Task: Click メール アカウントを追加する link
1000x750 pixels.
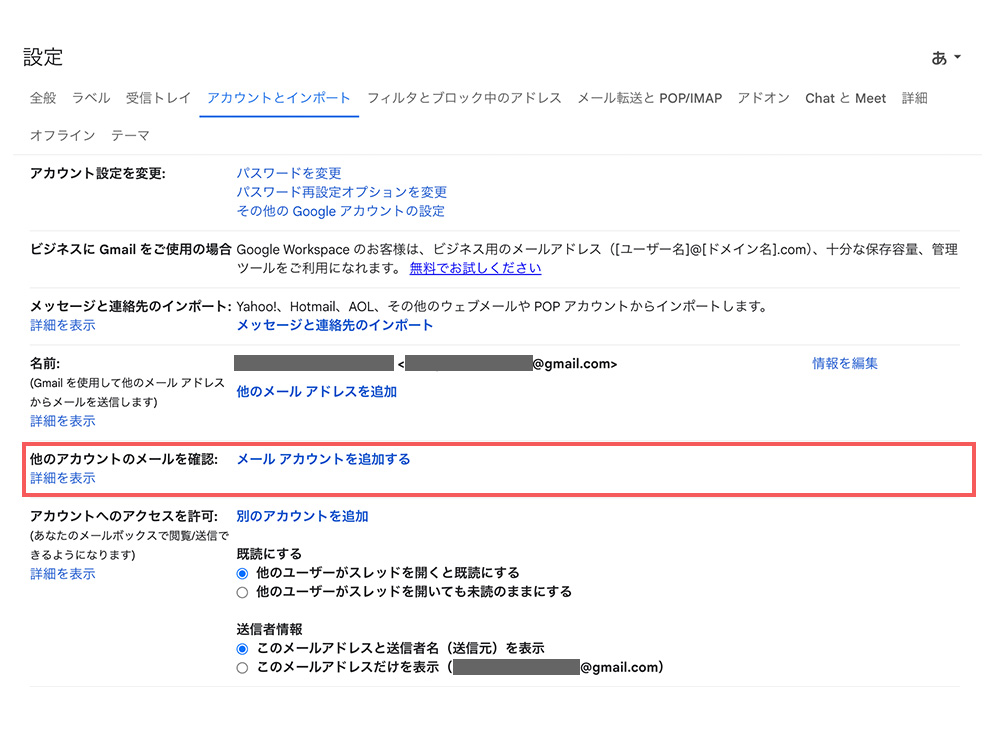Action: (x=323, y=459)
